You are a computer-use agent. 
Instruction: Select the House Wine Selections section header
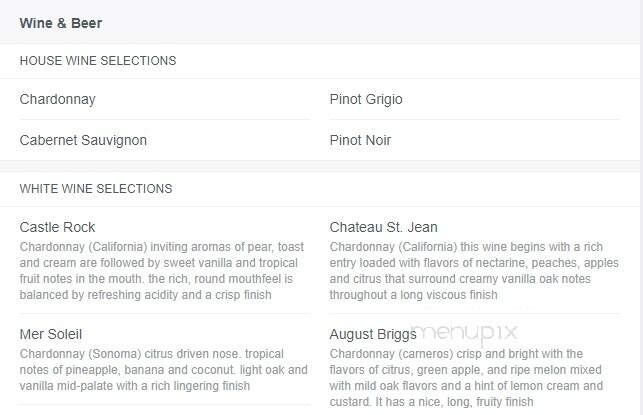(x=98, y=61)
